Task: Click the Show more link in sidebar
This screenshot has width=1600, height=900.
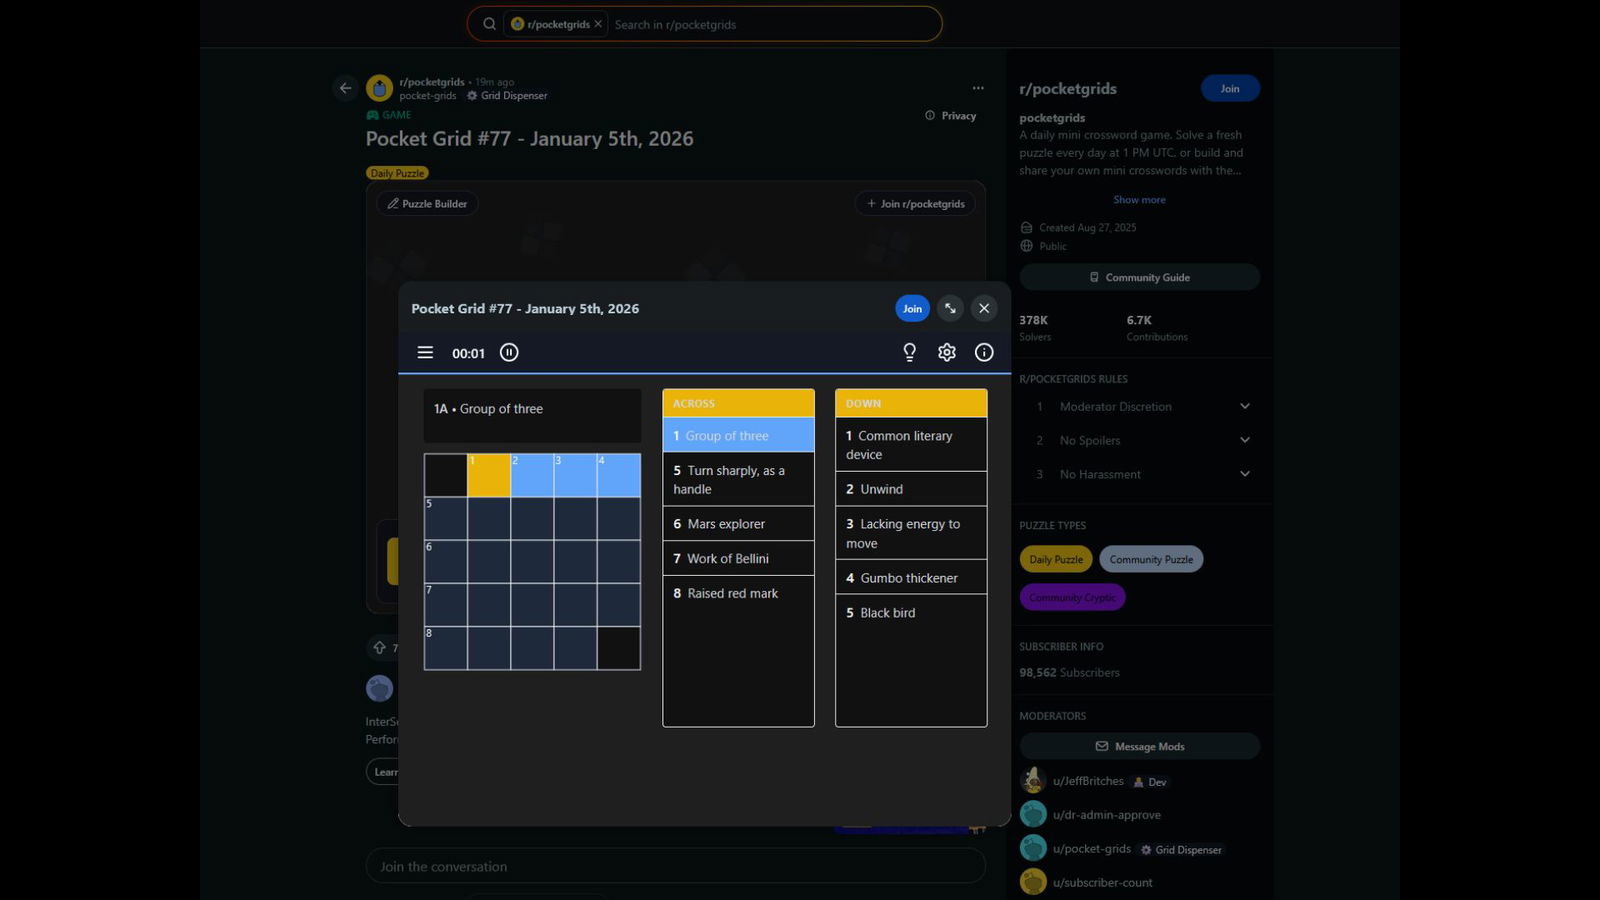Action: [1139, 200]
